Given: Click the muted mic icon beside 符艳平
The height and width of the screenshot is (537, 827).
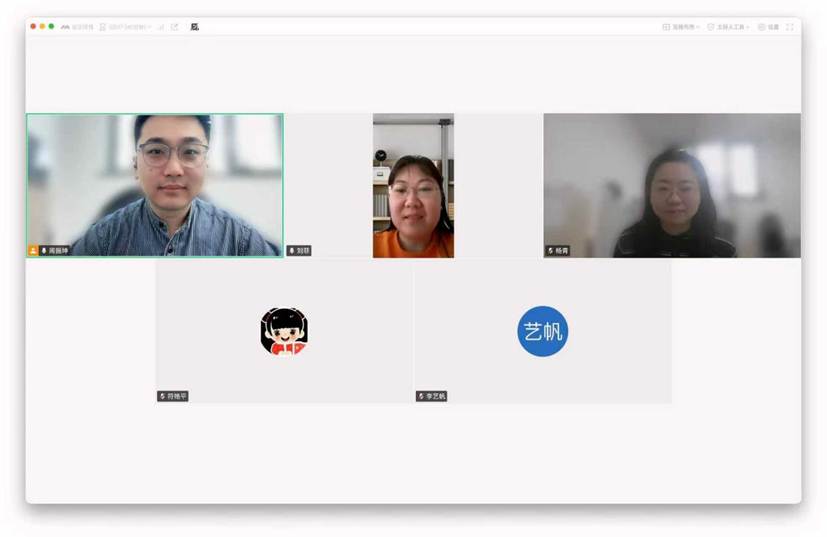Looking at the screenshot, I should [x=162, y=396].
